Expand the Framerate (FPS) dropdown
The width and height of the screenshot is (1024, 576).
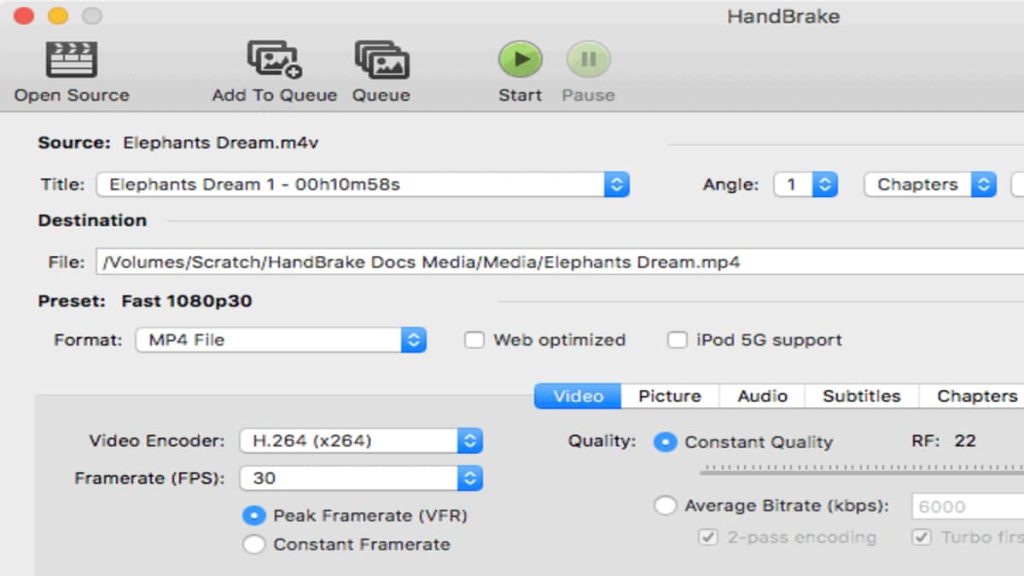(x=361, y=478)
